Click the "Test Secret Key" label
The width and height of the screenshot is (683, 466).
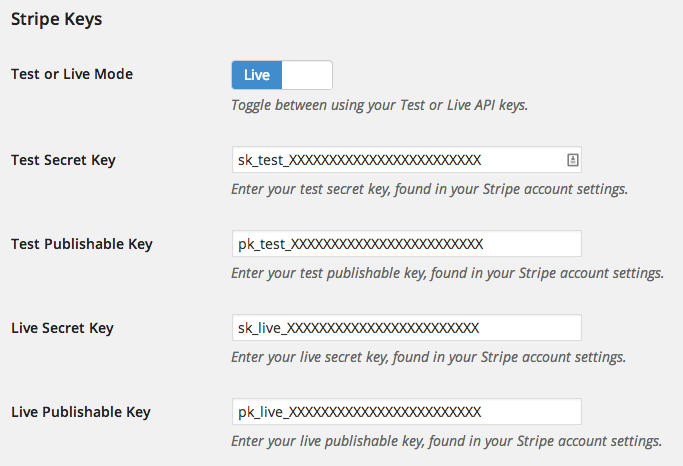(x=63, y=160)
